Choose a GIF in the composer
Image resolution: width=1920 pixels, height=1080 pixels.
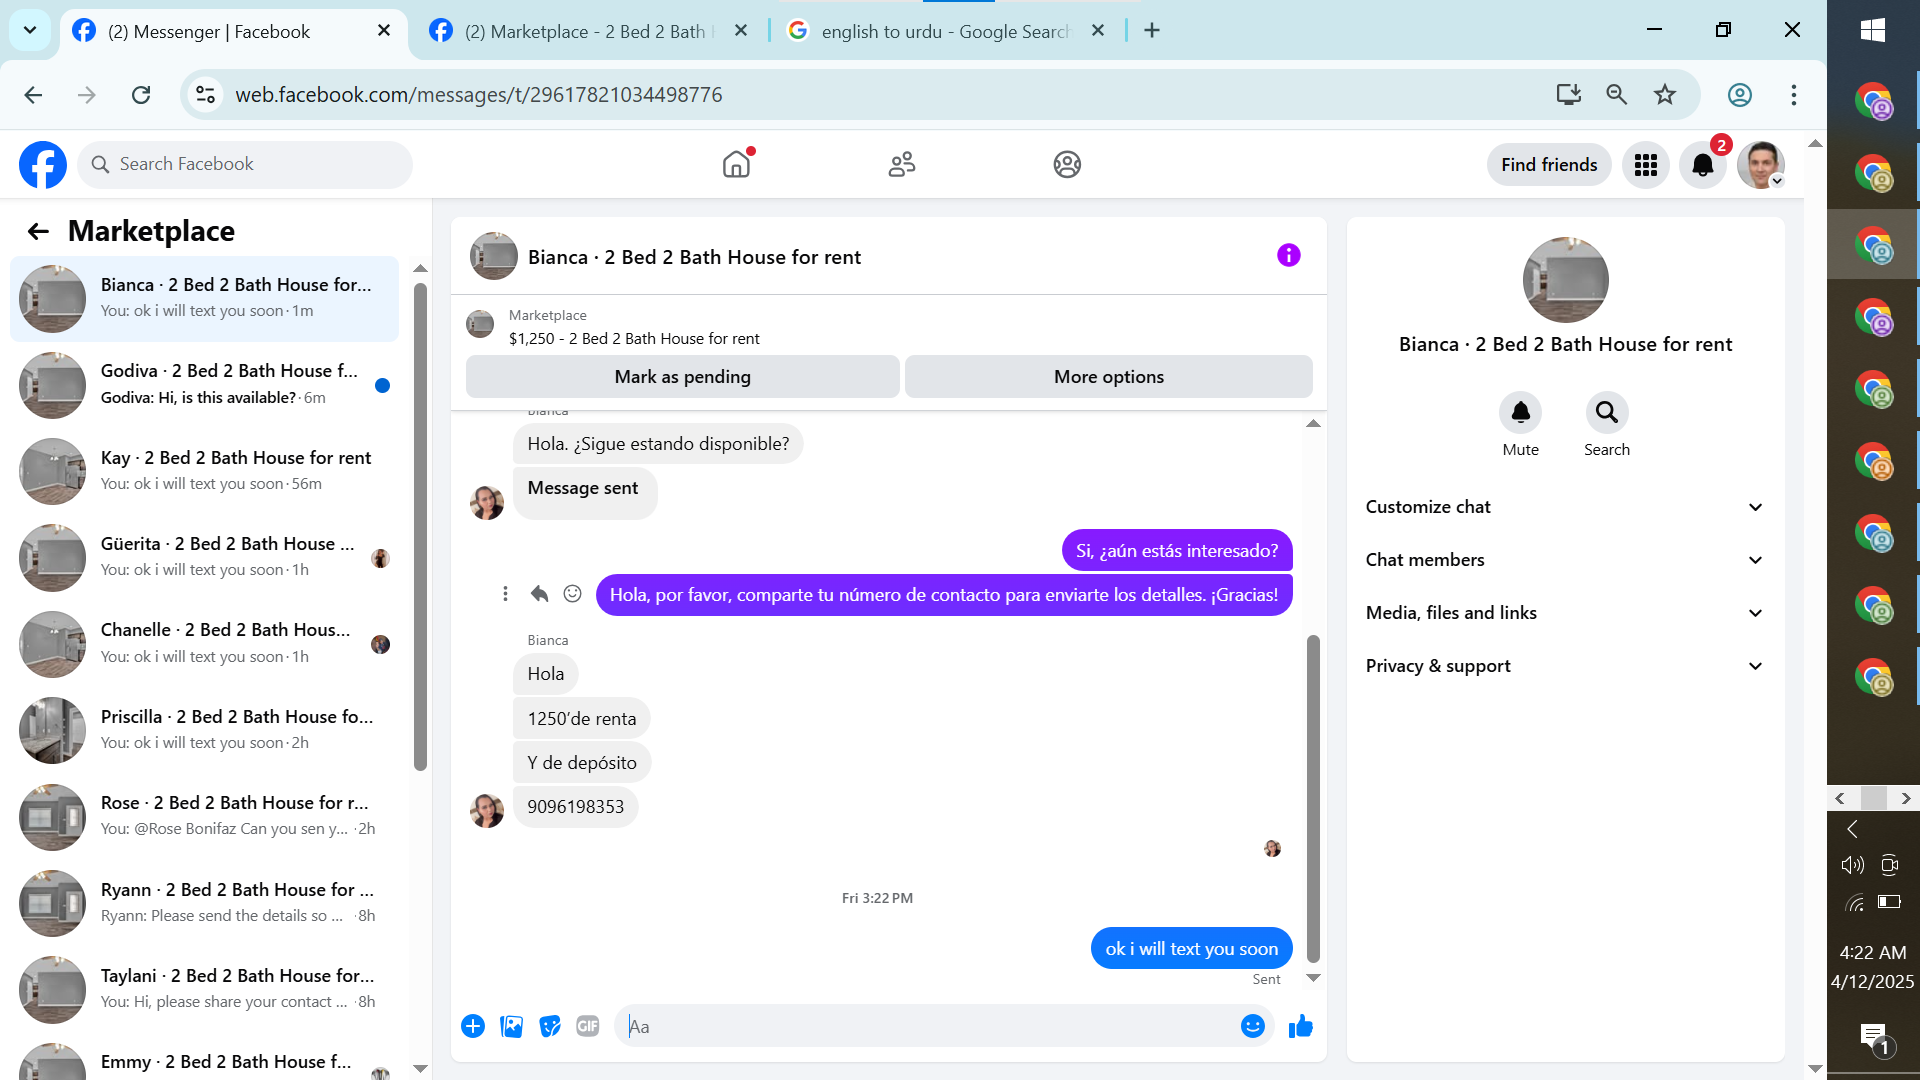pyautogui.click(x=588, y=1026)
